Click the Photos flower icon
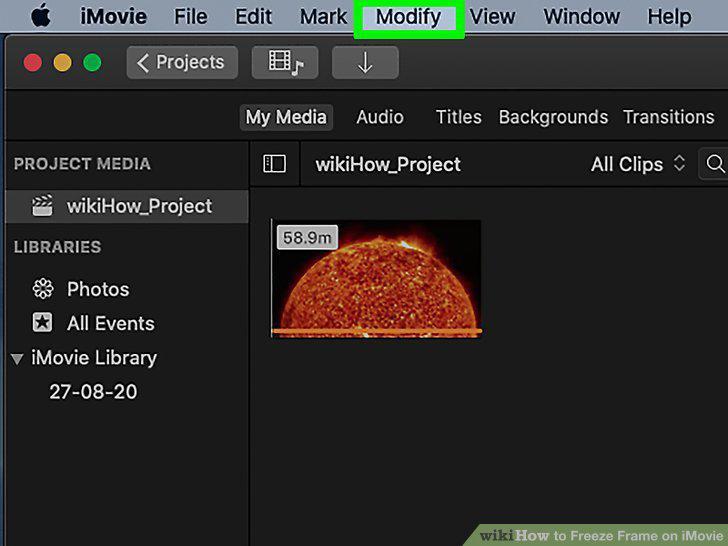Screen dimensions: 728x546 tap(43, 289)
